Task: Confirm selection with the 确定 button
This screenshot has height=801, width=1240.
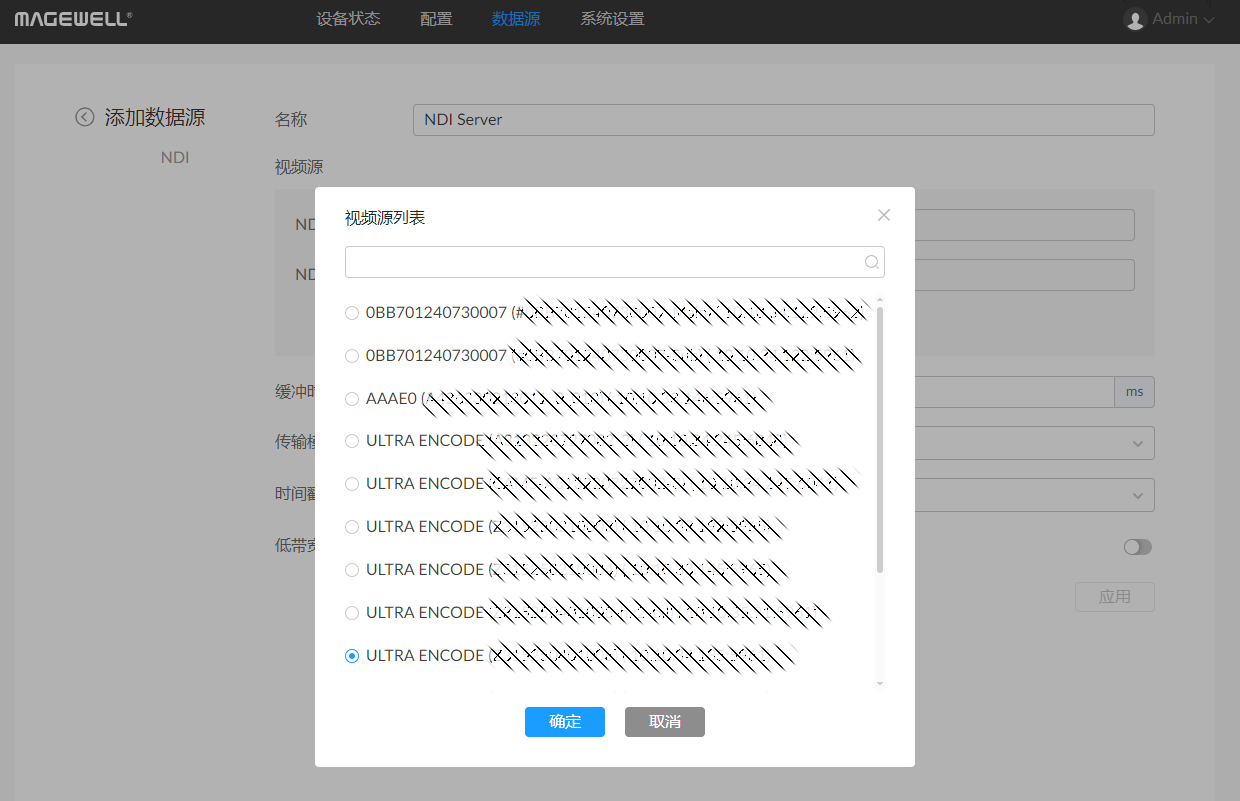Action: click(x=565, y=722)
